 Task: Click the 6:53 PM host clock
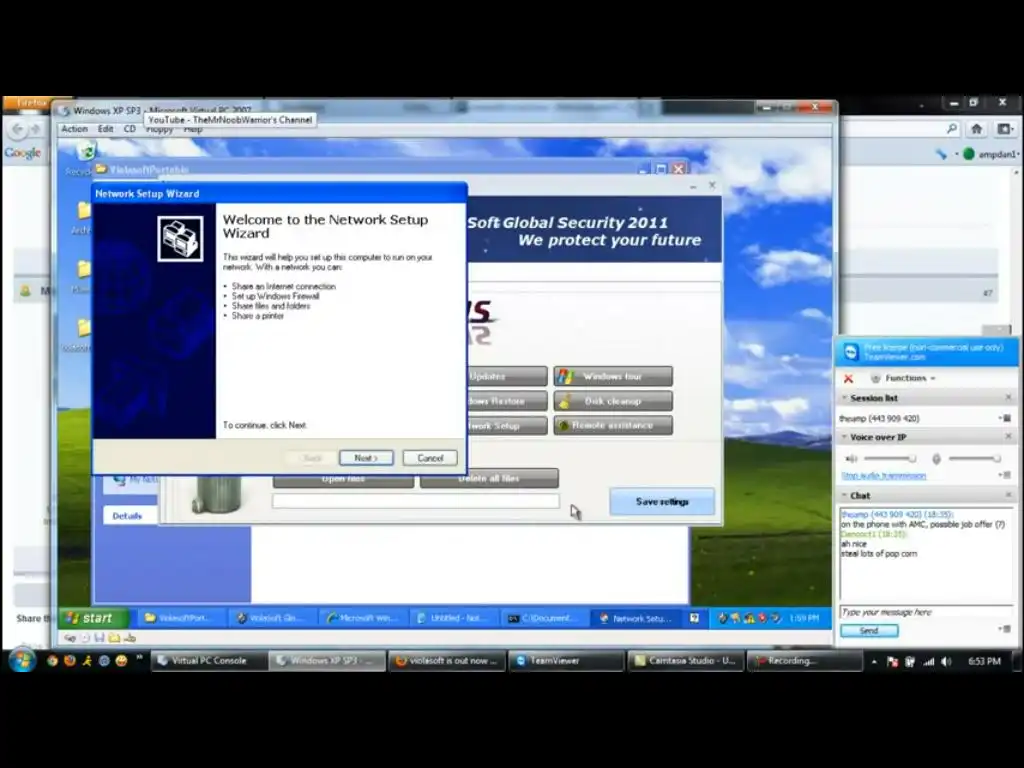coord(984,661)
